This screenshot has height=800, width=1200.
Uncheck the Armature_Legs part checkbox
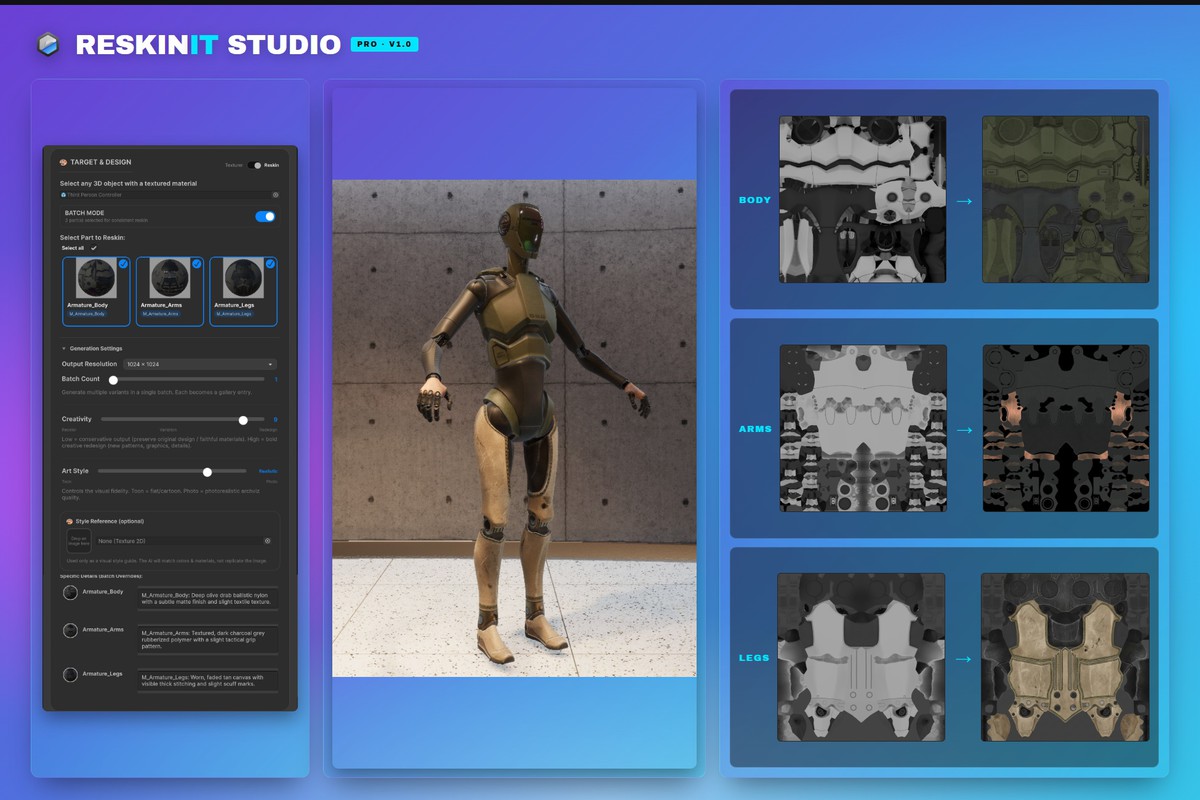(270, 263)
